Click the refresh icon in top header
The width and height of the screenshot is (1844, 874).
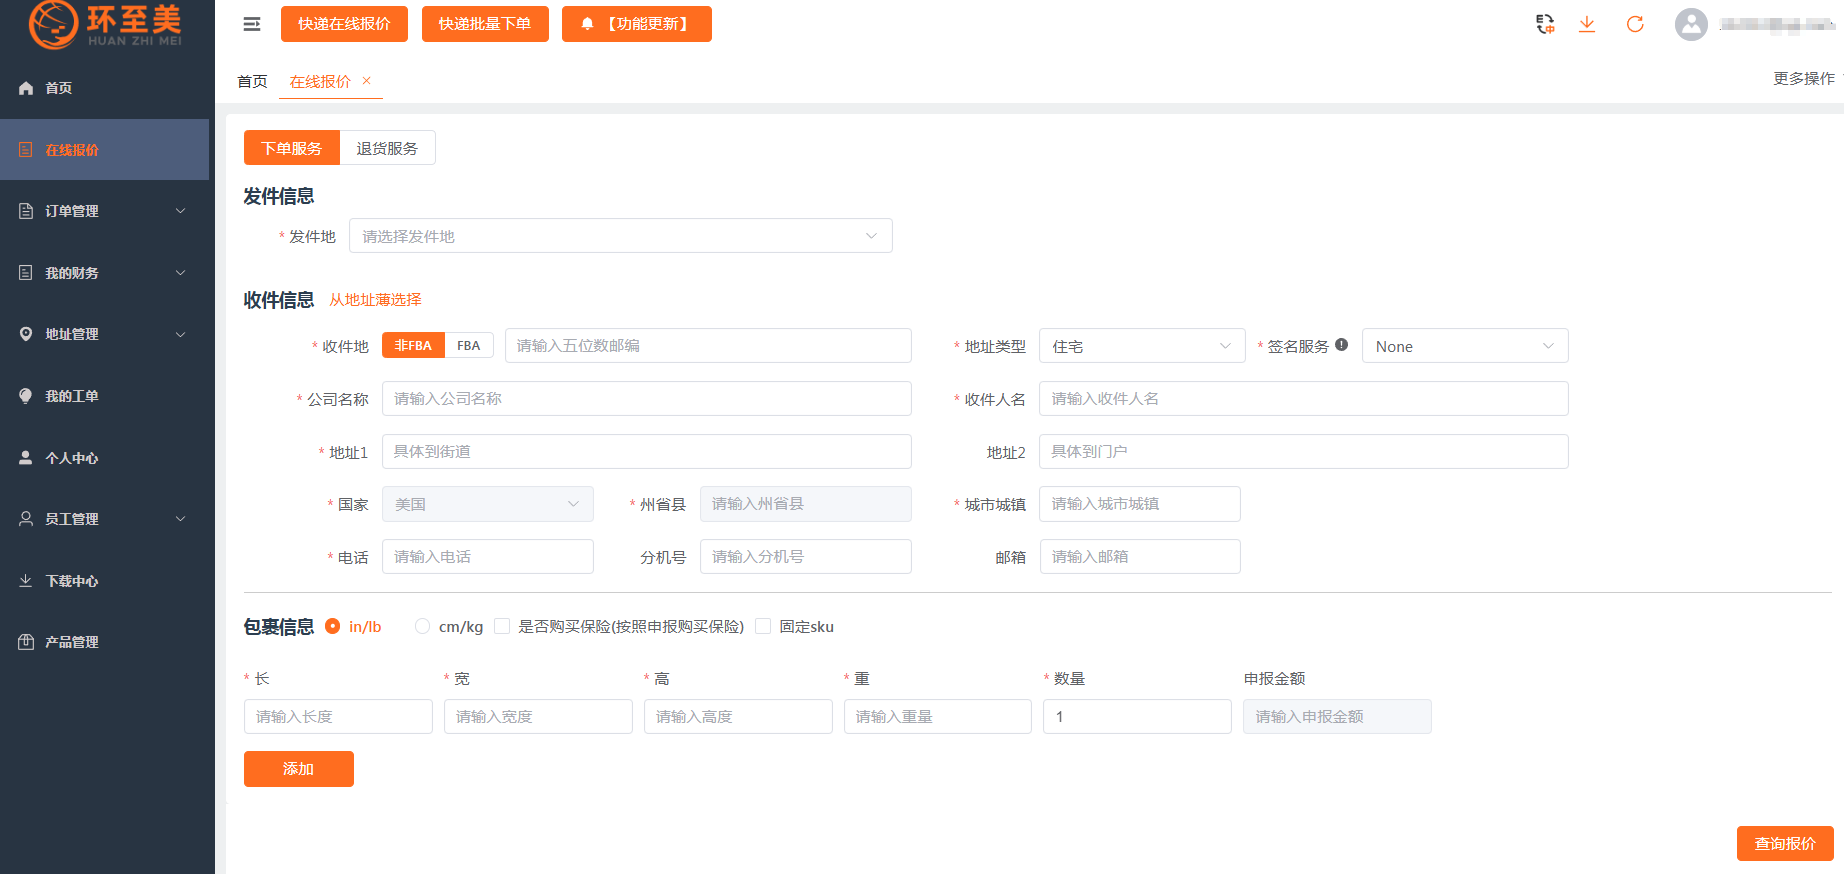coord(1635,24)
